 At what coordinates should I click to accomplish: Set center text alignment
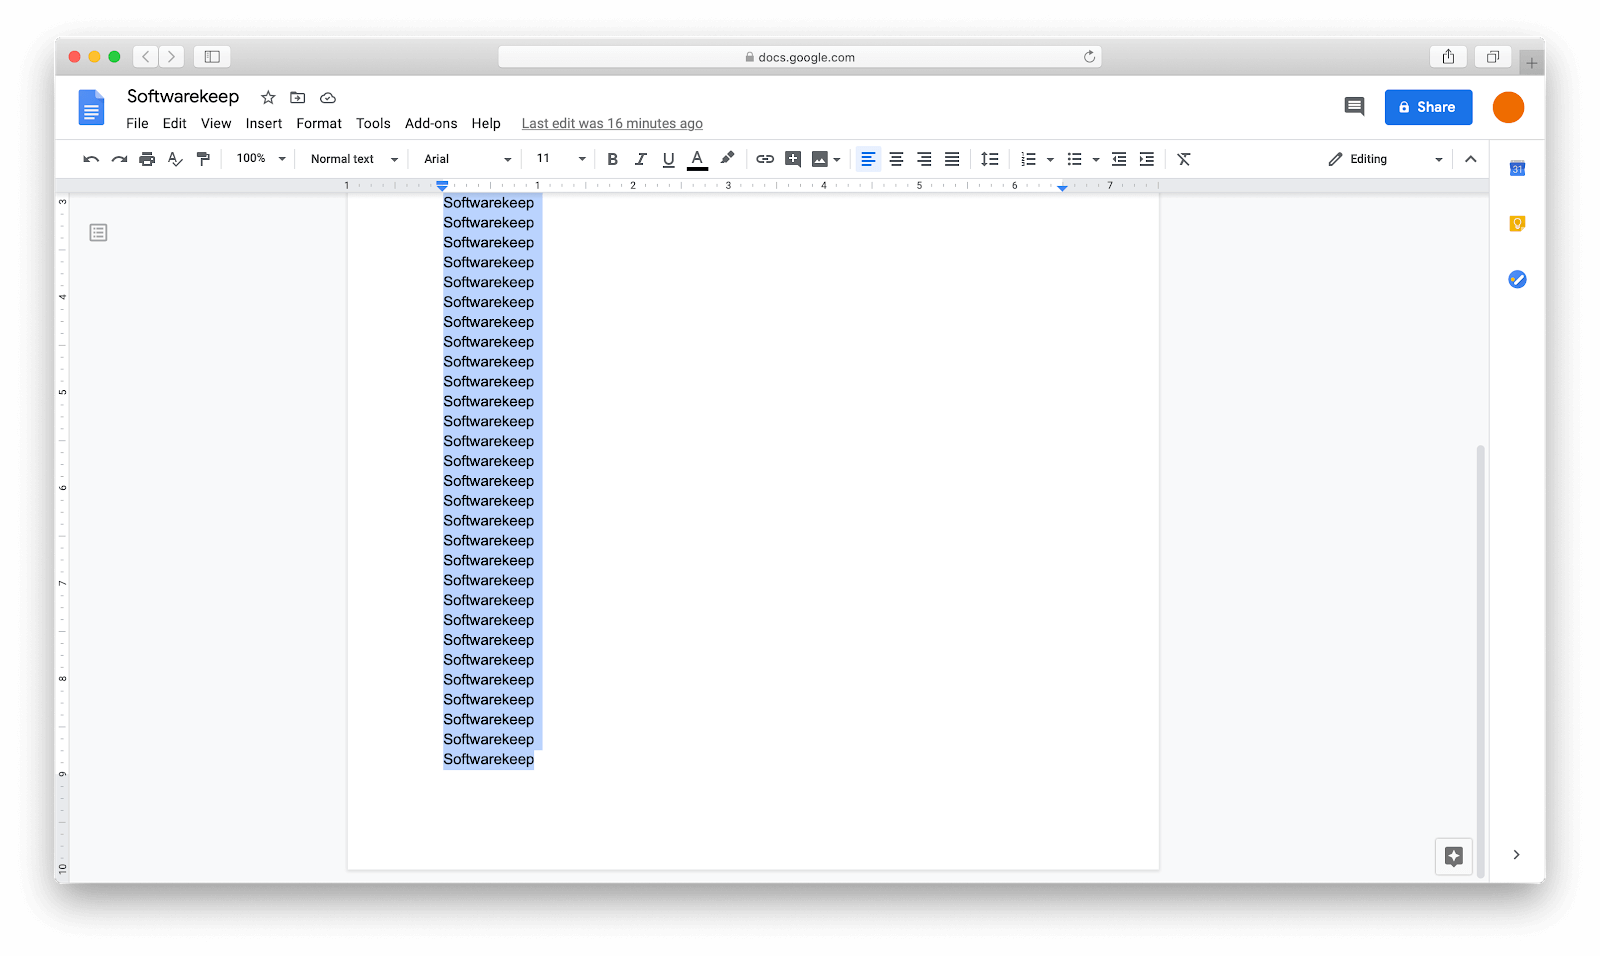pos(896,159)
